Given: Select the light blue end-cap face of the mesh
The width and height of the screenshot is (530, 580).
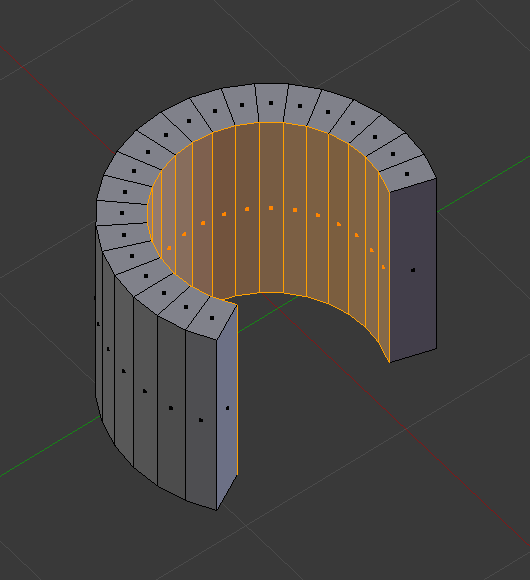Looking at the screenshot, I should (x=227, y=408).
